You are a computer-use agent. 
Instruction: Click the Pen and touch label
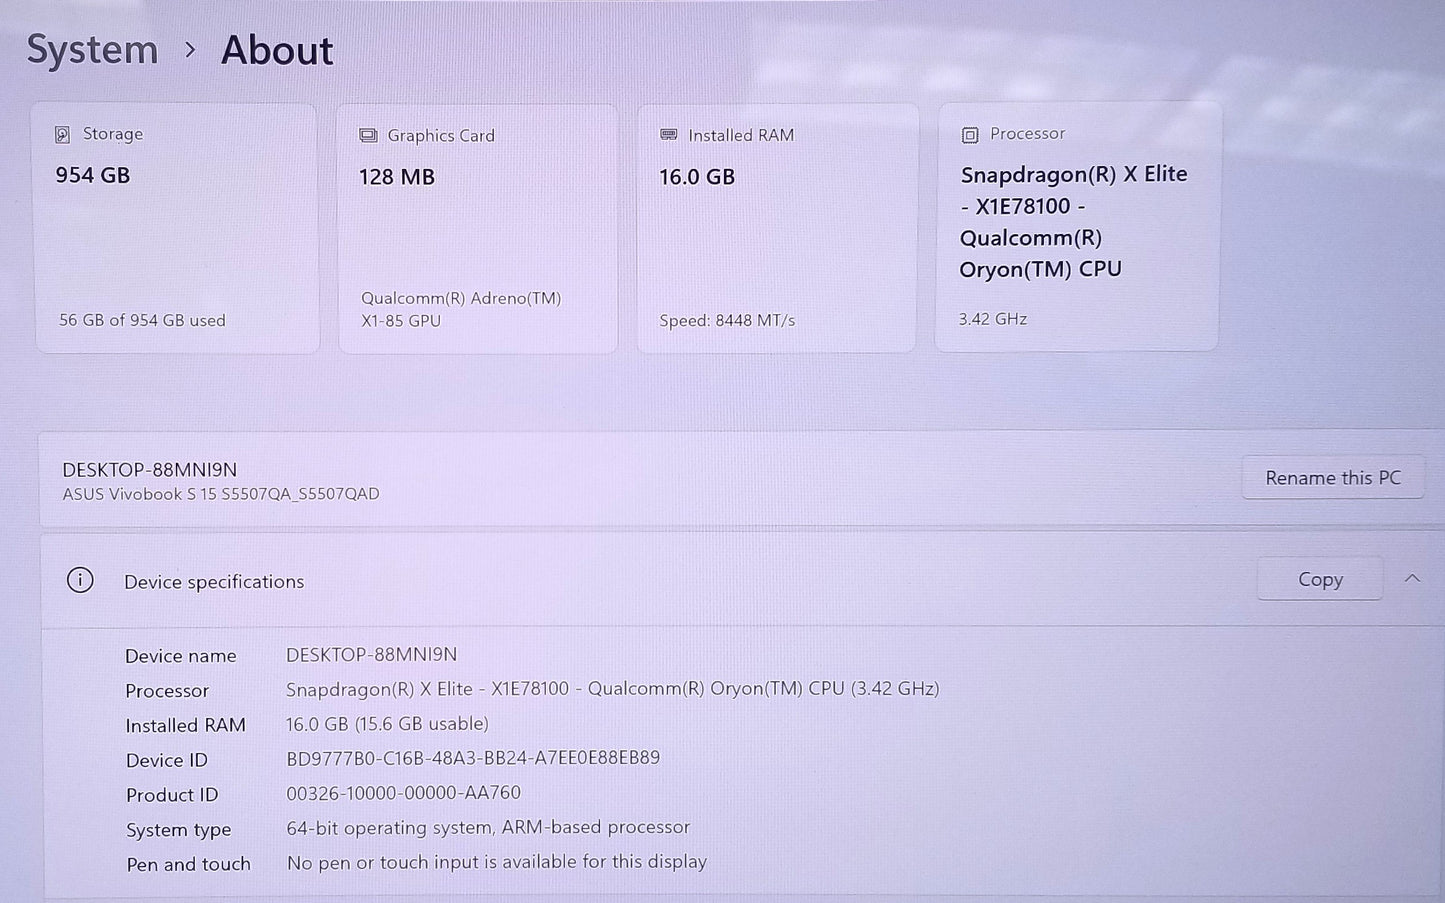coord(189,864)
